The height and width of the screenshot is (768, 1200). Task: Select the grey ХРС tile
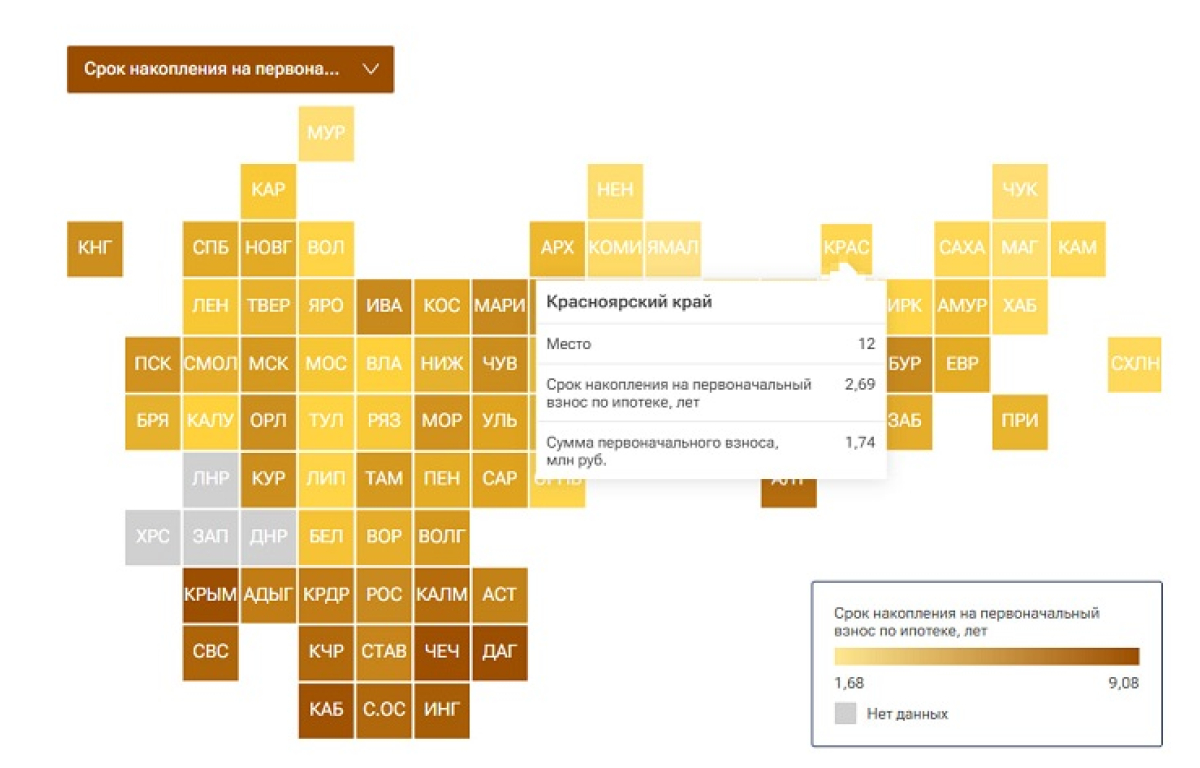[153, 537]
